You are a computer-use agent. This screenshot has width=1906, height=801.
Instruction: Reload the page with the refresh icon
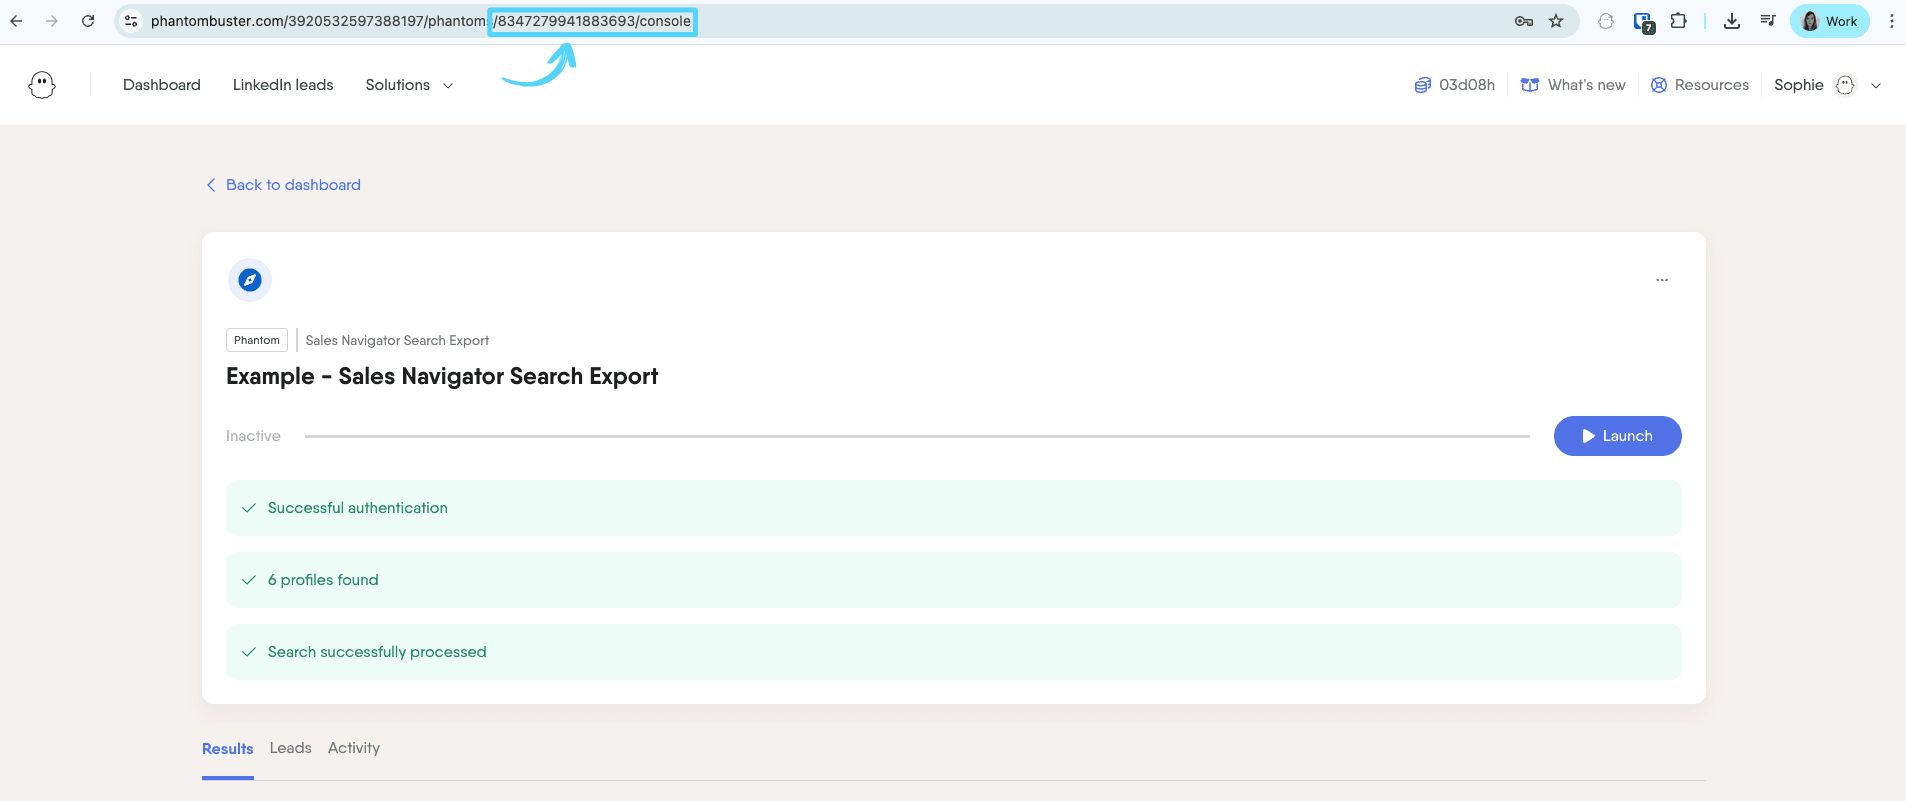[88, 21]
